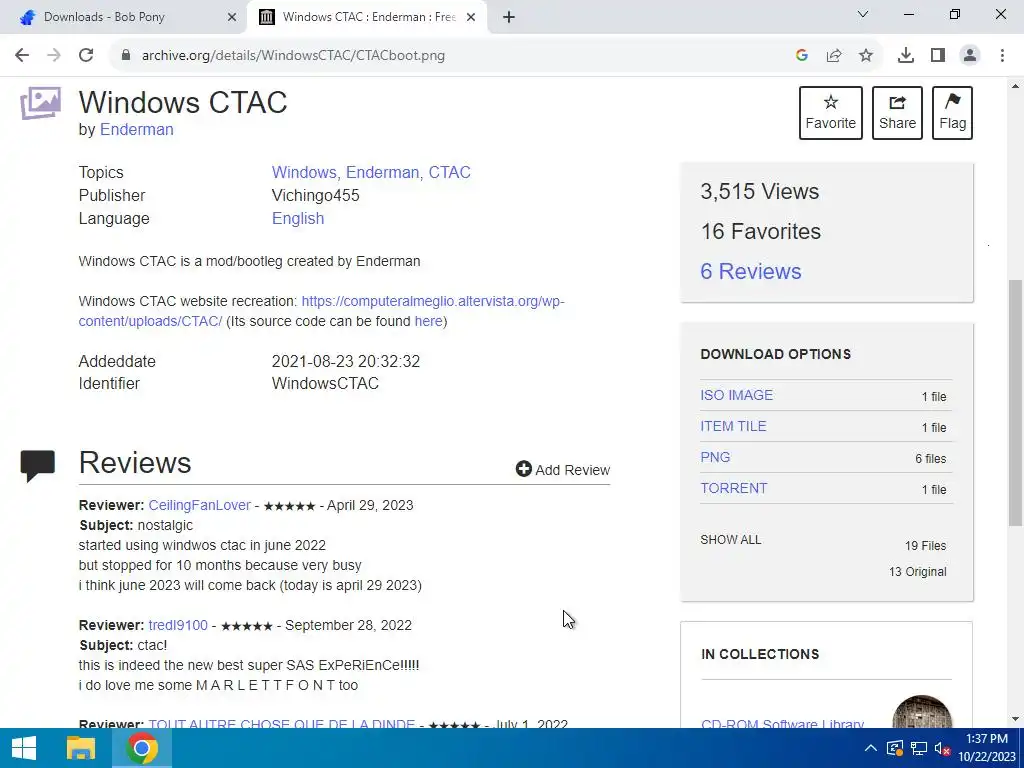The height and width of the screenshot is (768, 1024).
Task: Click the muted volume tray icon
Action: (942, 748)
